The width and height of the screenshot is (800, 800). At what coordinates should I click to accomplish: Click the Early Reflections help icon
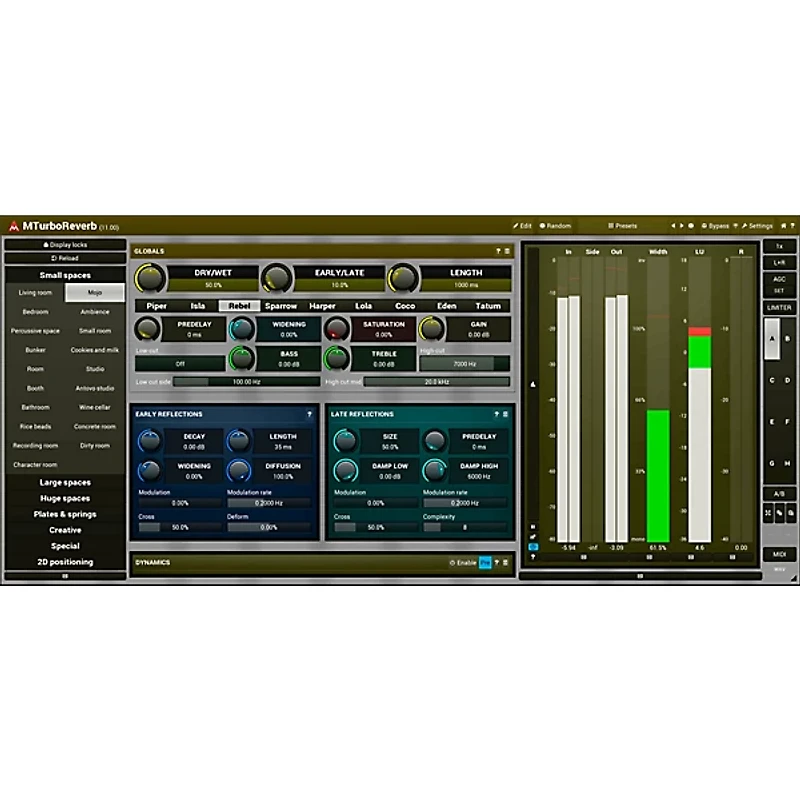[x=309, y=414]
